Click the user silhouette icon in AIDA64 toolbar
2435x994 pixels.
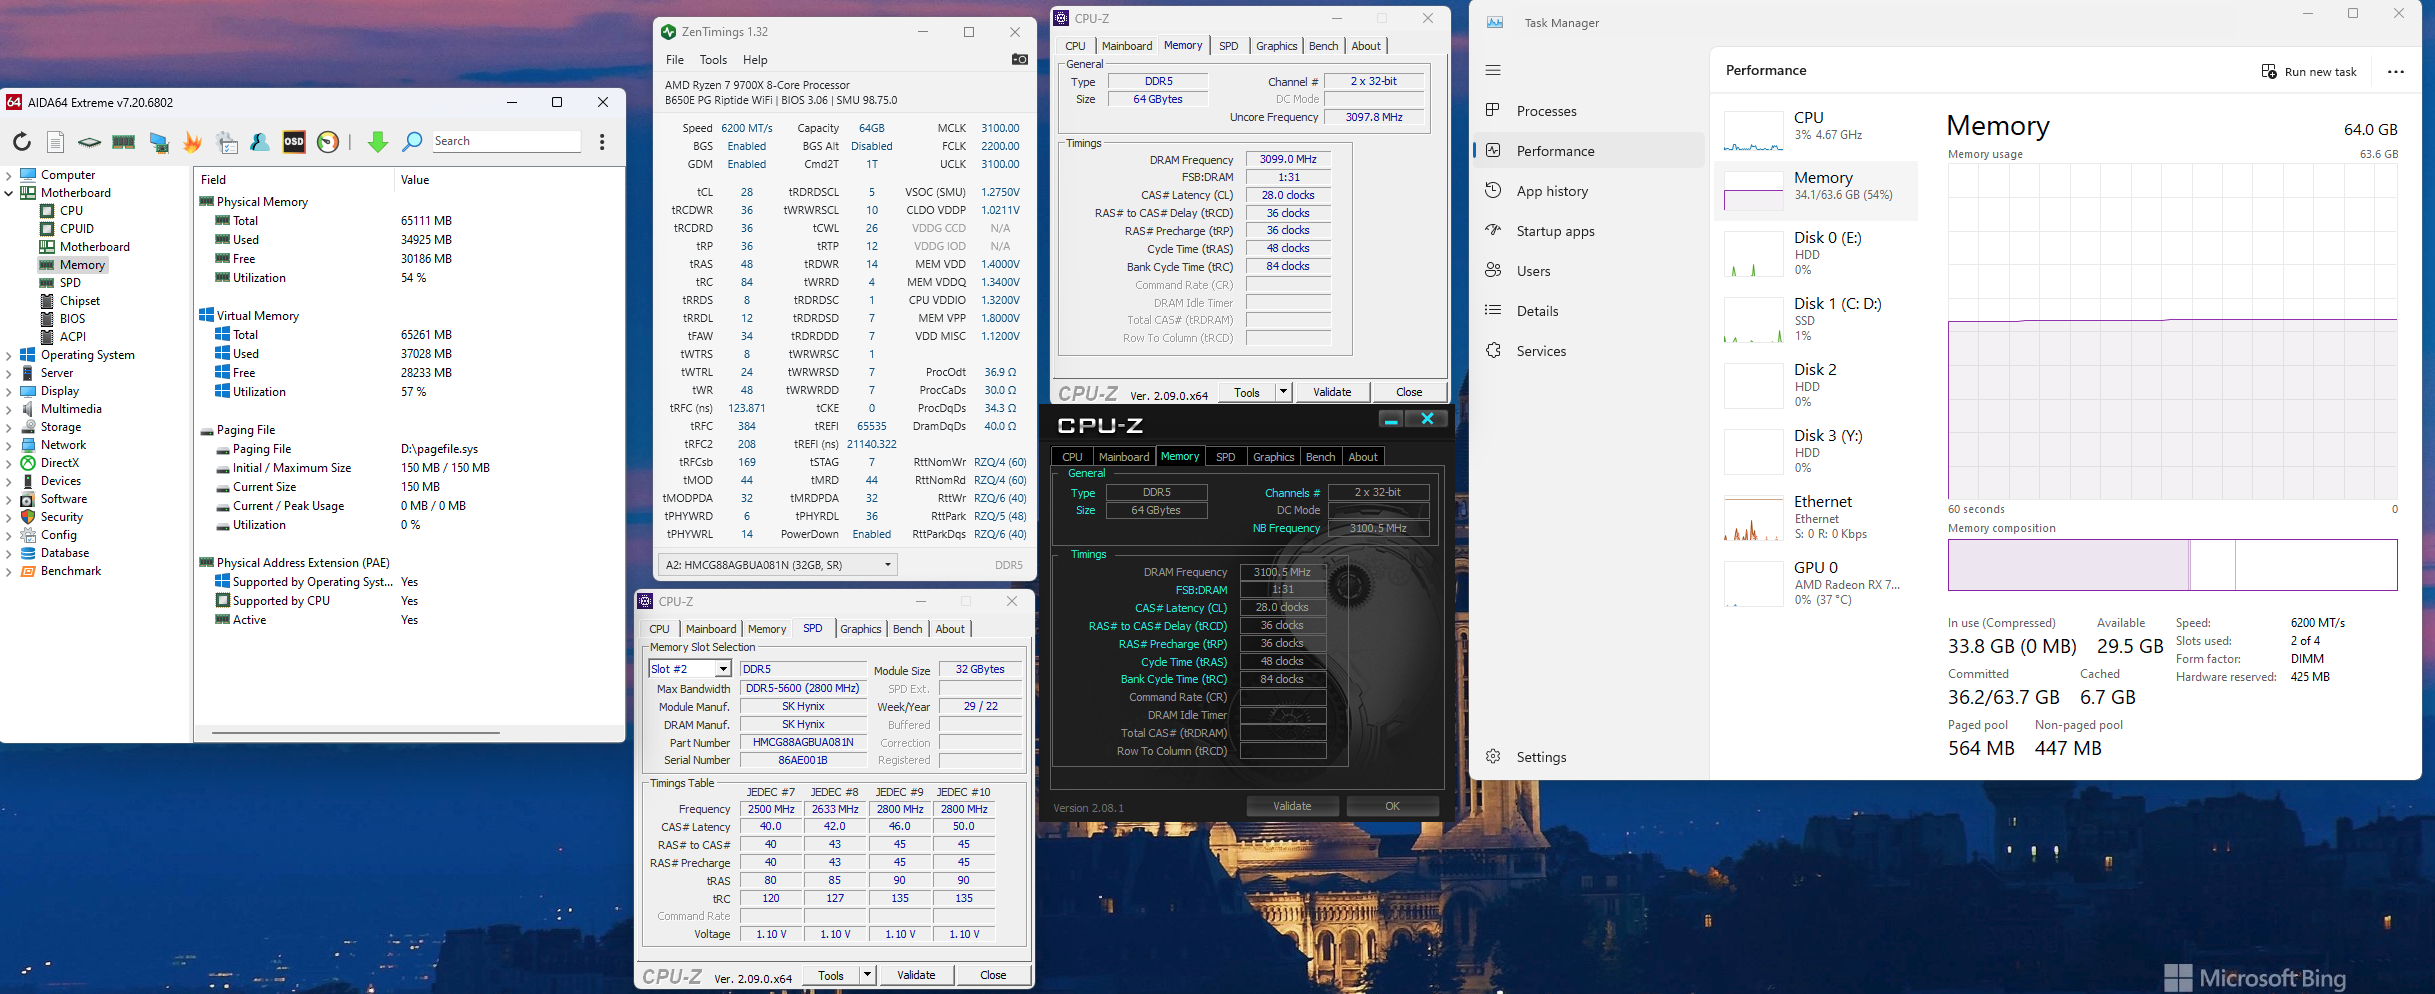coord(260,142)
